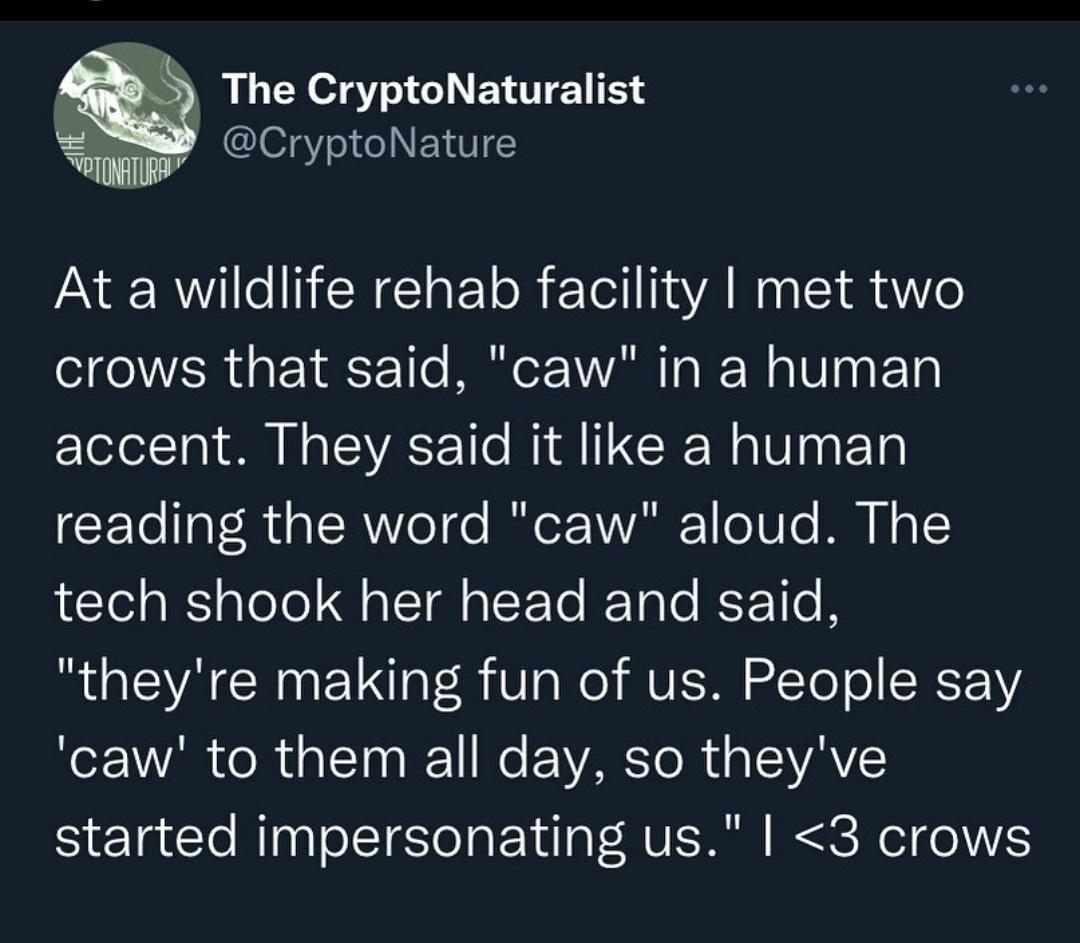Image resolution: width=1080 pixels, height=943 pixels.
Task: Visit the @CryptoNature handle link
Action: [x=369, y=144]
